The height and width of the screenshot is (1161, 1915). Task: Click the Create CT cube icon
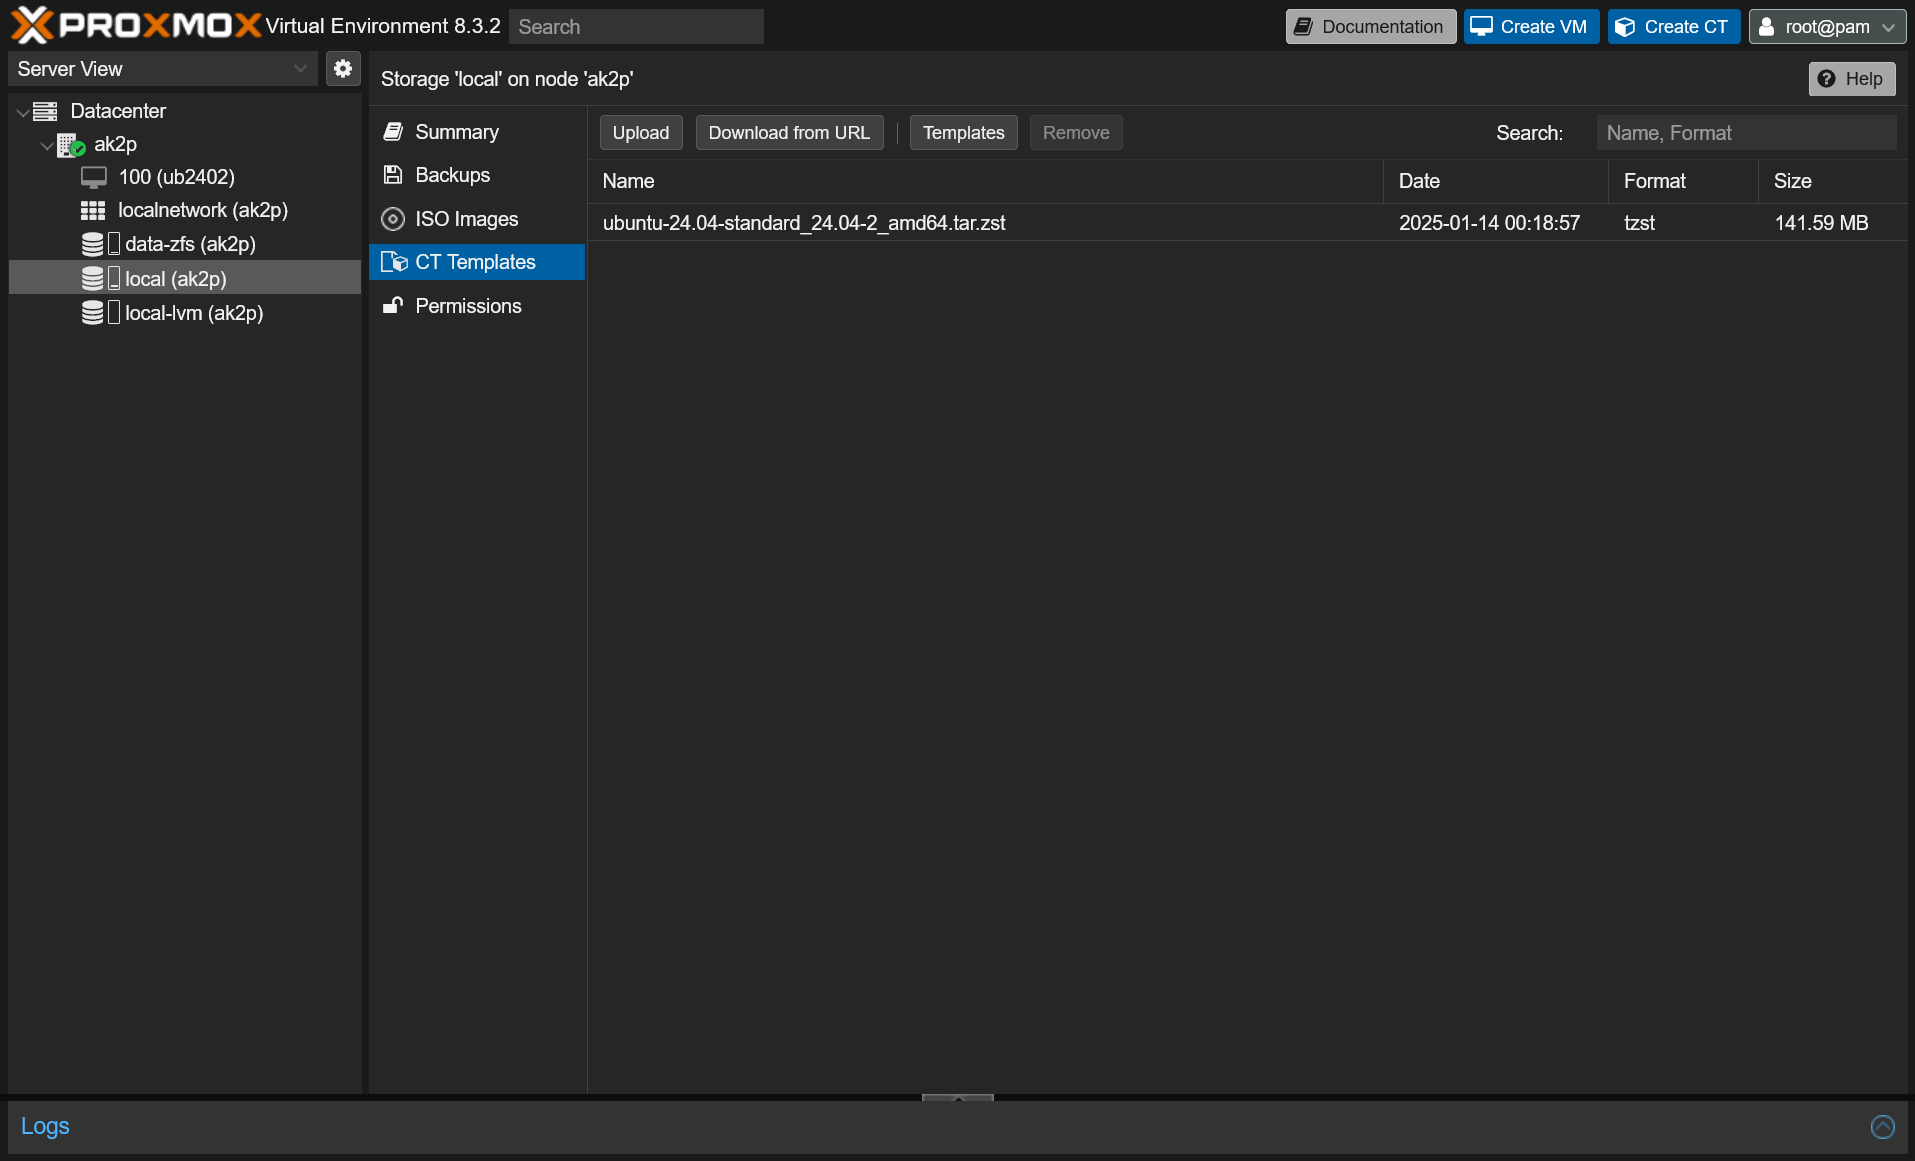1626,27
